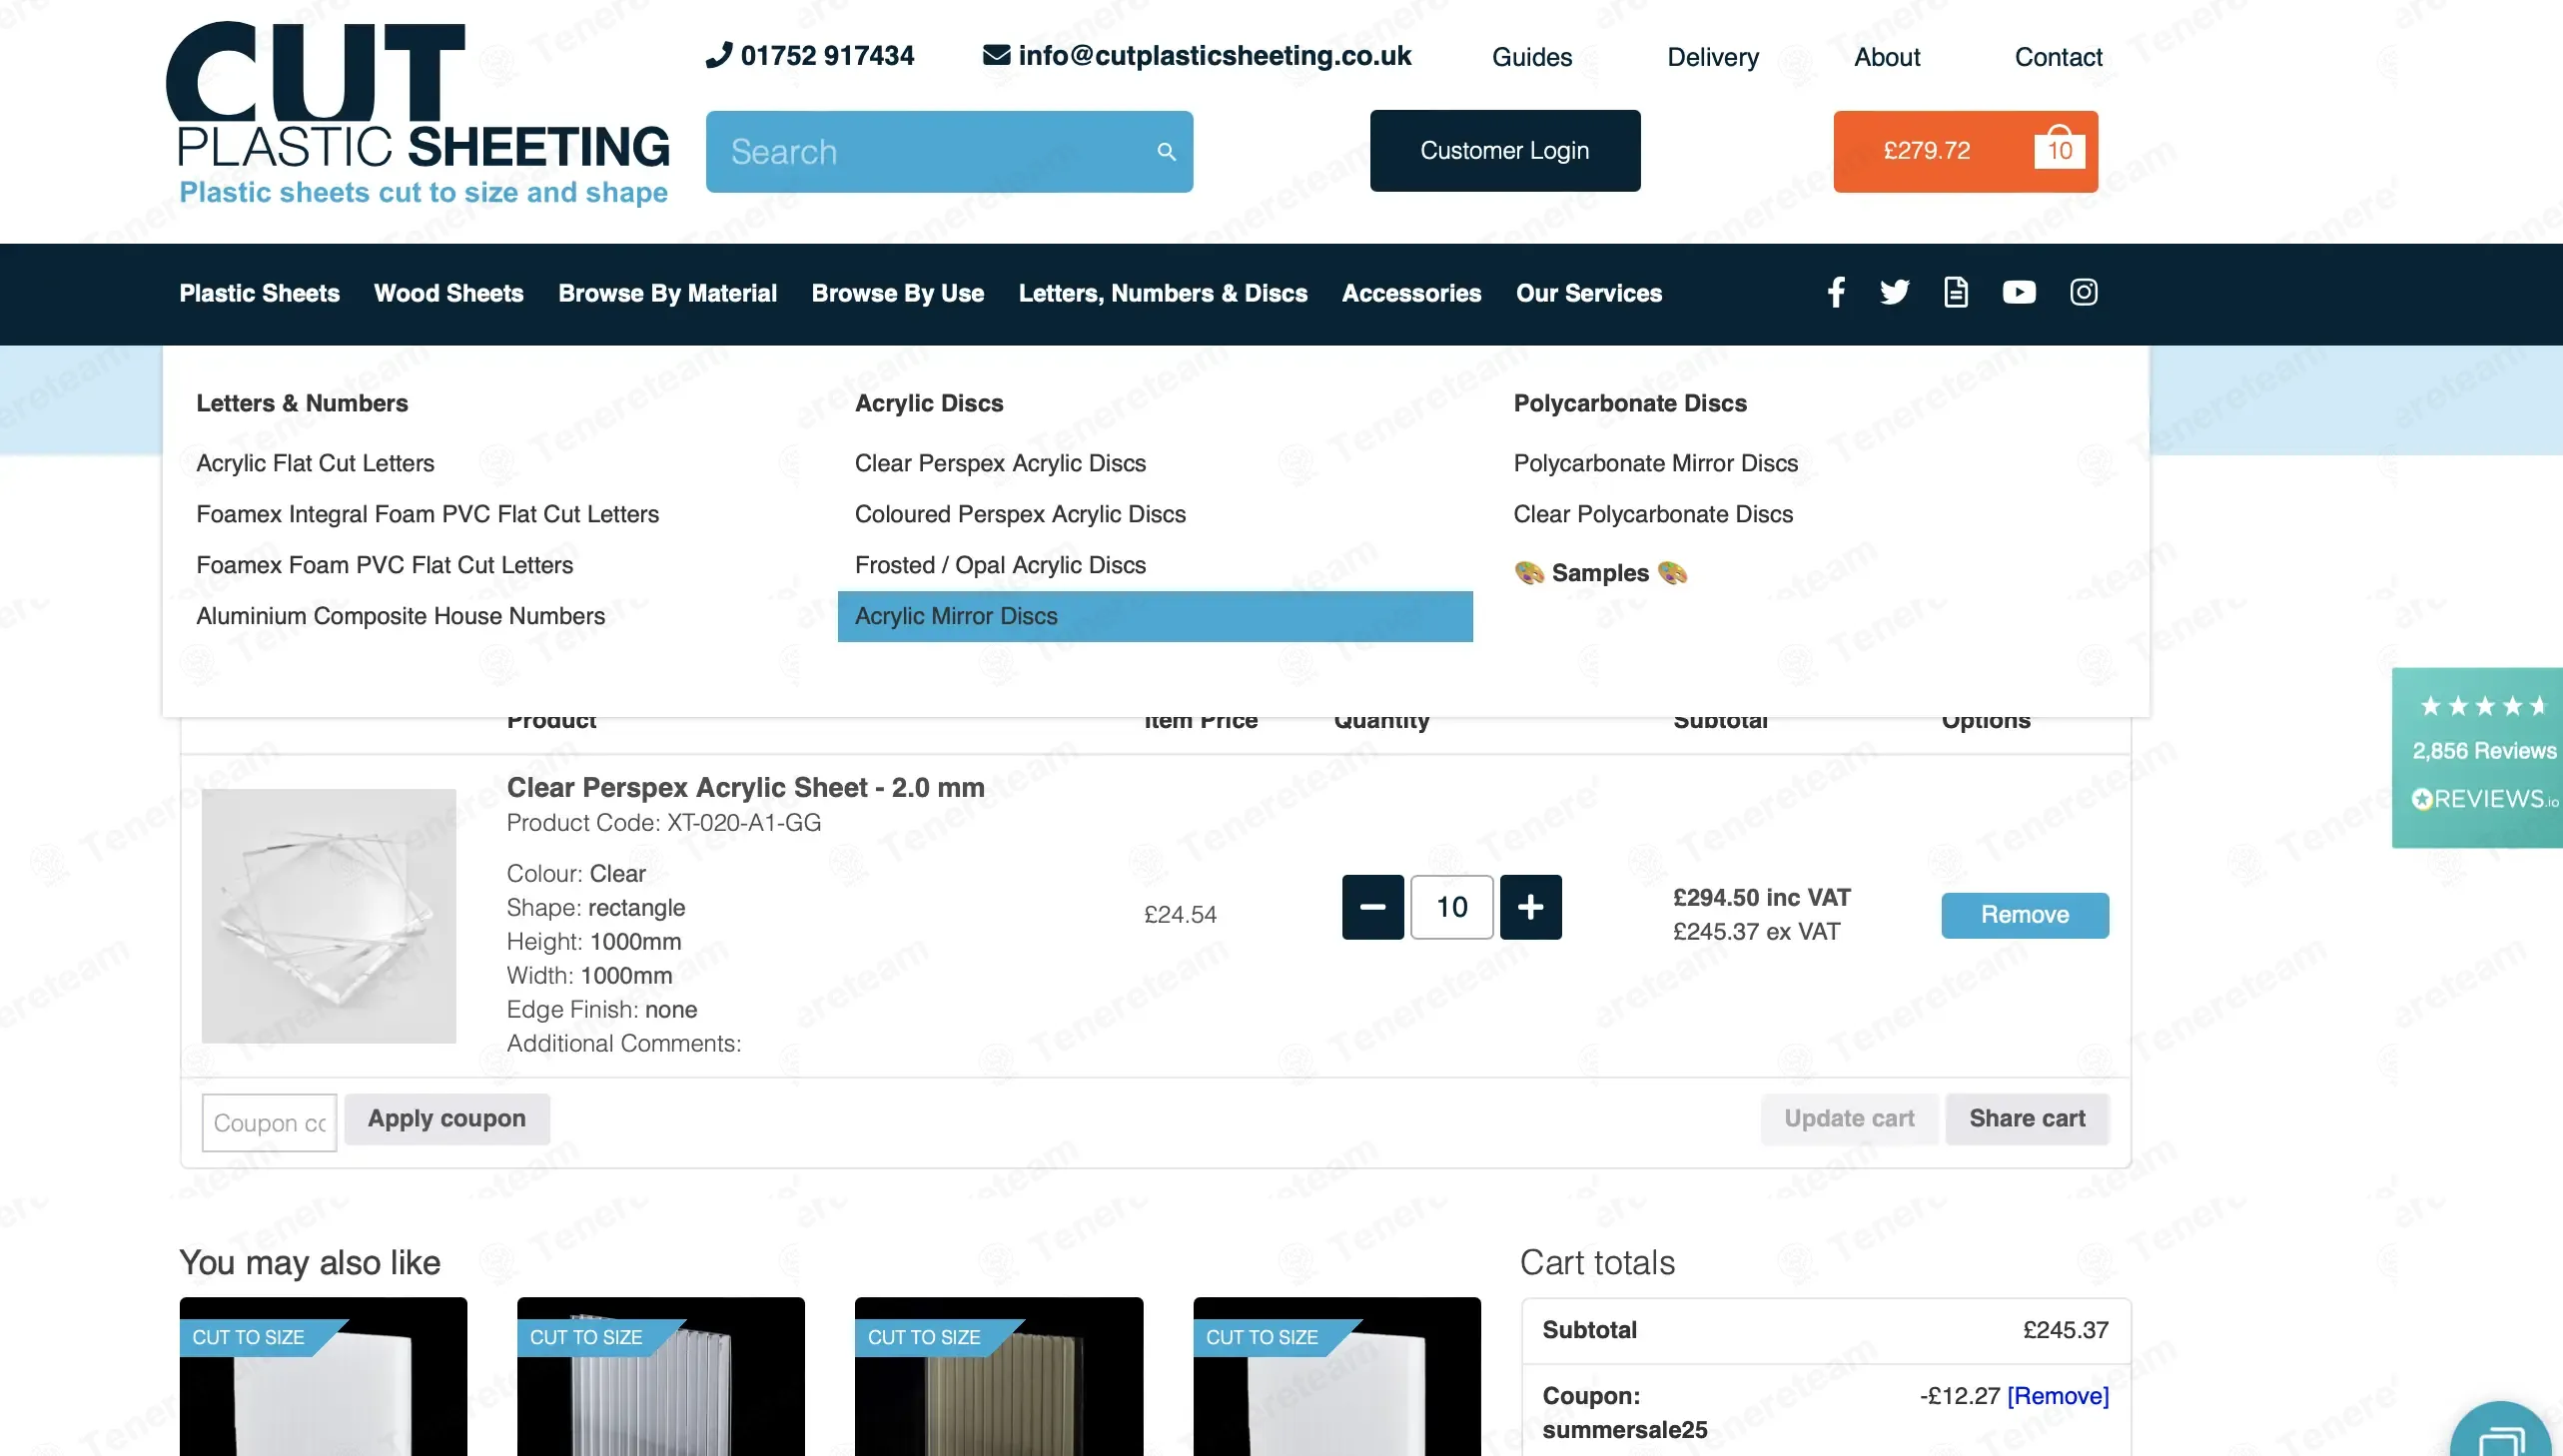This screenshot has height=1456, width=2563.
Task: Open the Clear Perspex Acrylic Sheet thumbnail
Action: click(x=328, y=915)
